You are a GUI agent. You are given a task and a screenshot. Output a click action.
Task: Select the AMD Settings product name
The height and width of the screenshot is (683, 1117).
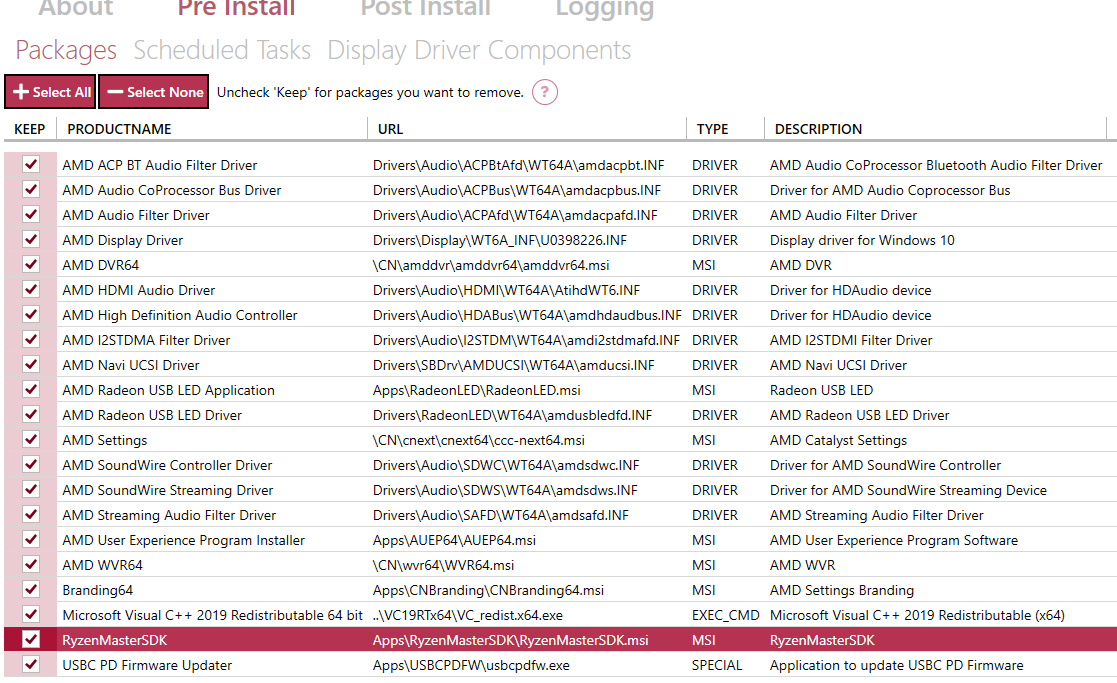click(105, 440)
